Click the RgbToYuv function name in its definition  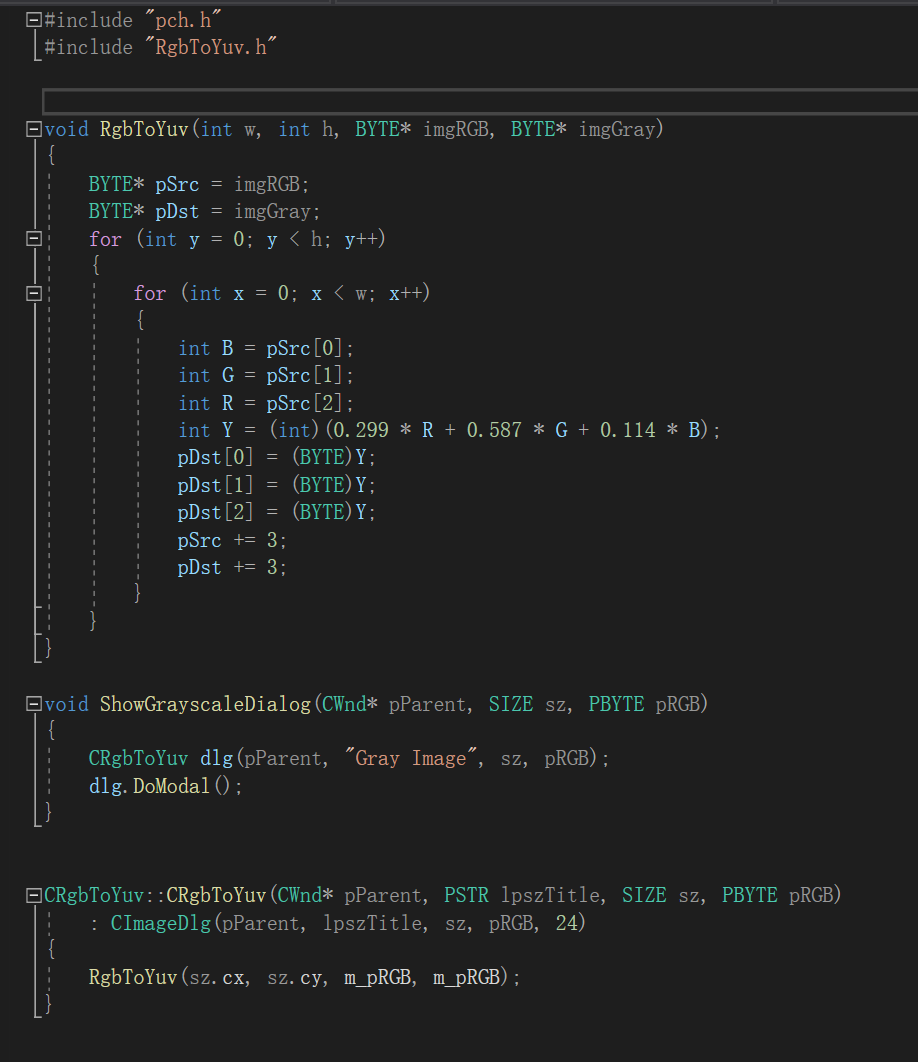pos(144,129)
